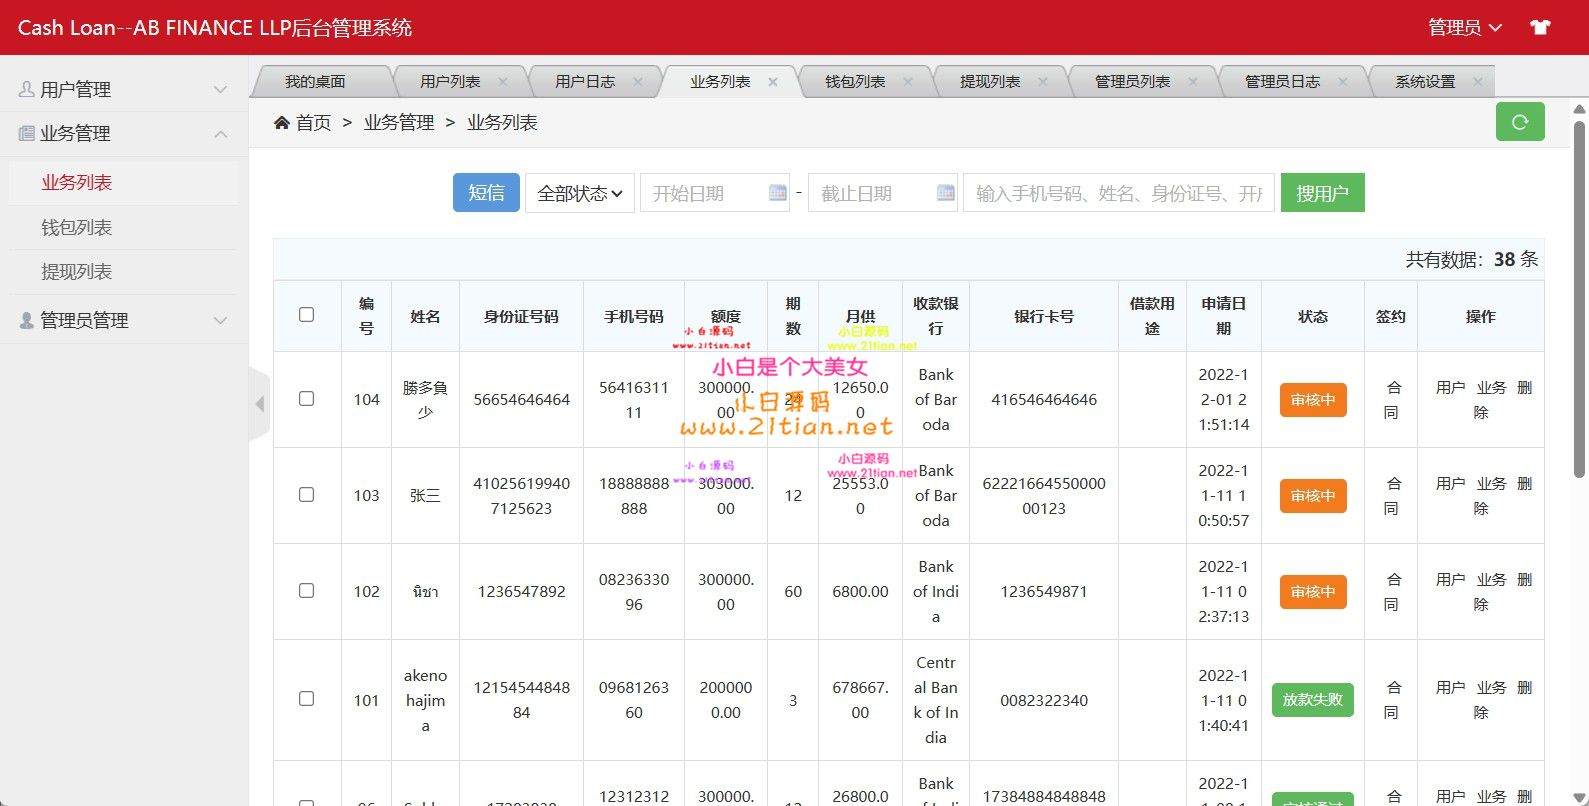Click 业务 action link in row 102

pos(1491,579)
